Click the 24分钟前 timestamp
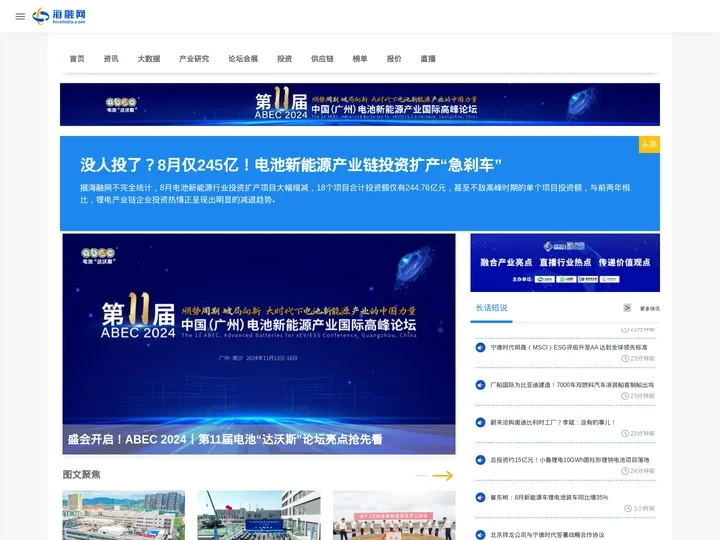The height and width of the screenshot is (540, 720). 642,471
